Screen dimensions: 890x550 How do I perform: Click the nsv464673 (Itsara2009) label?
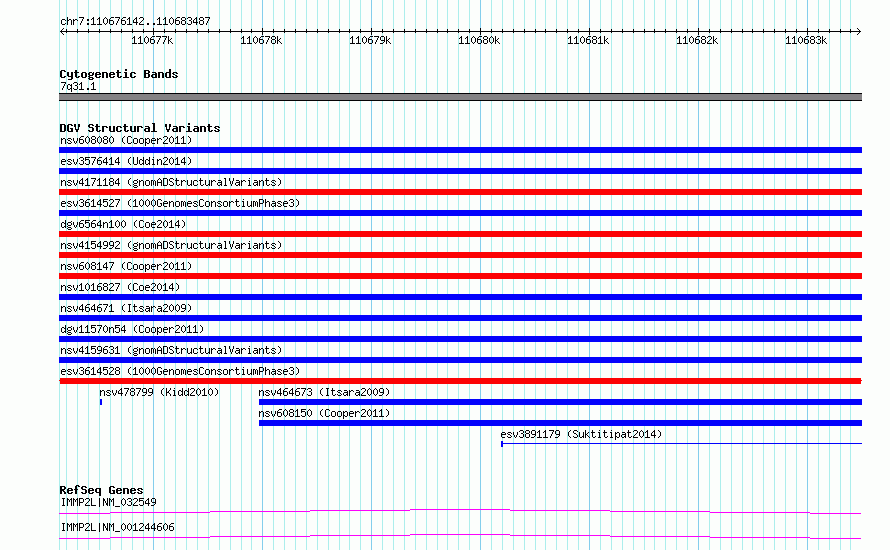[324, 392]
